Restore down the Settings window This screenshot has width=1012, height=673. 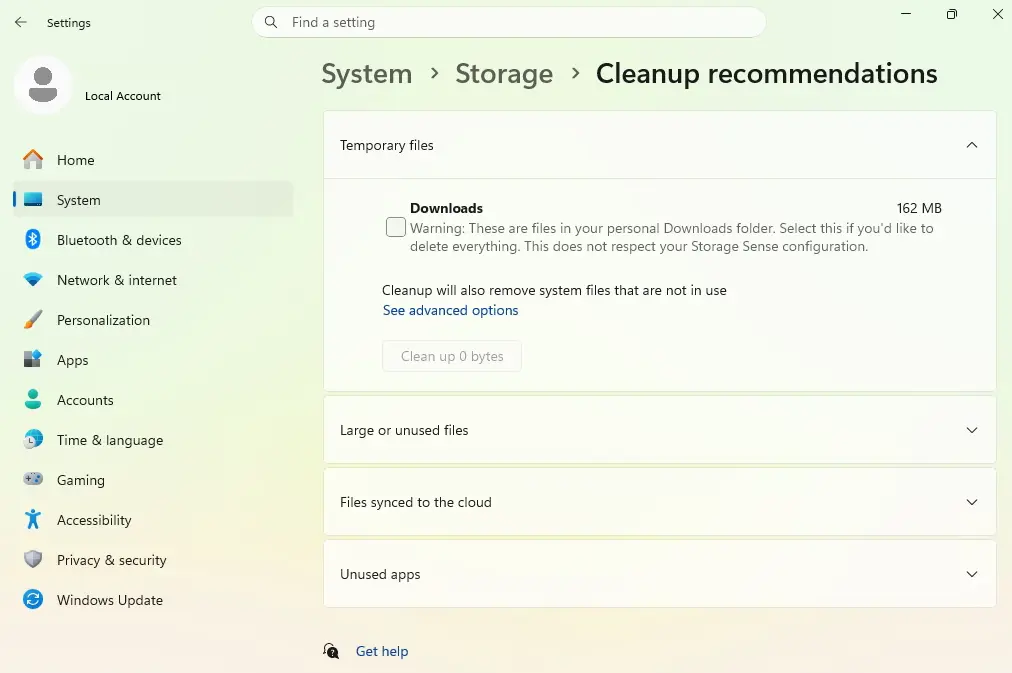coord(951,14)
